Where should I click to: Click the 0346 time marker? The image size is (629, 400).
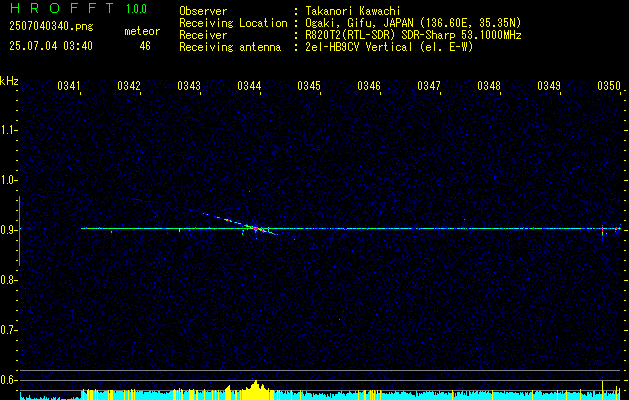click(369, 86)
